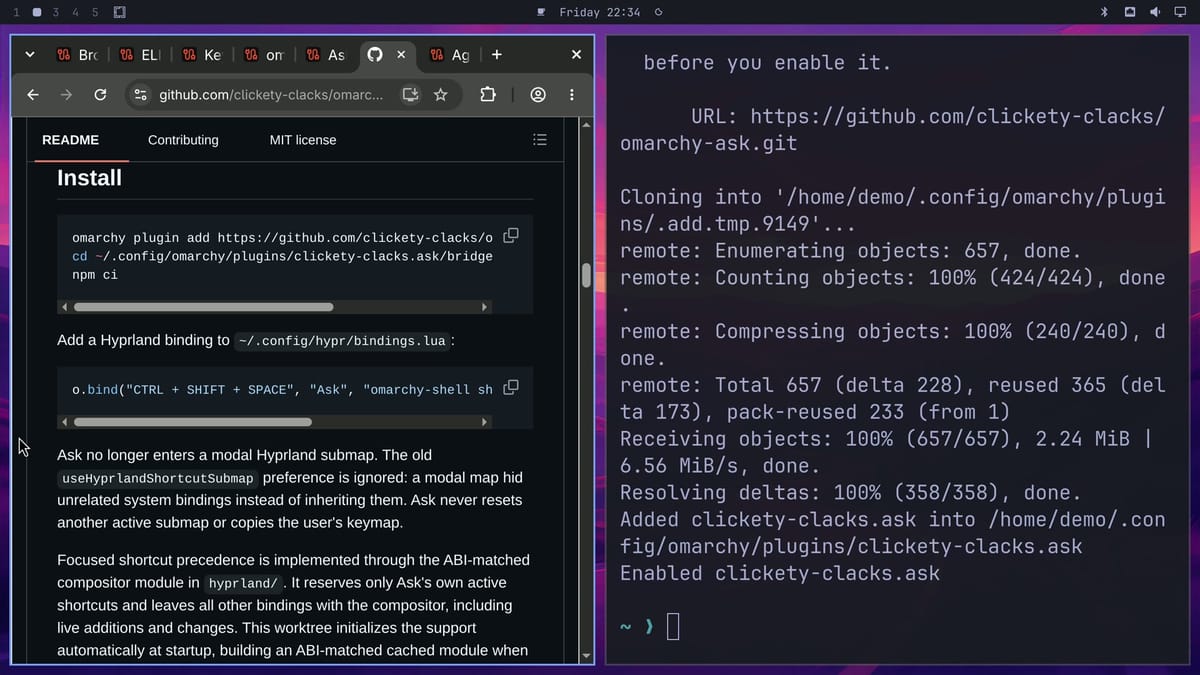Open the browser profile menu
The height and width of the screenshot is (675, 1200).
(538, 95)
